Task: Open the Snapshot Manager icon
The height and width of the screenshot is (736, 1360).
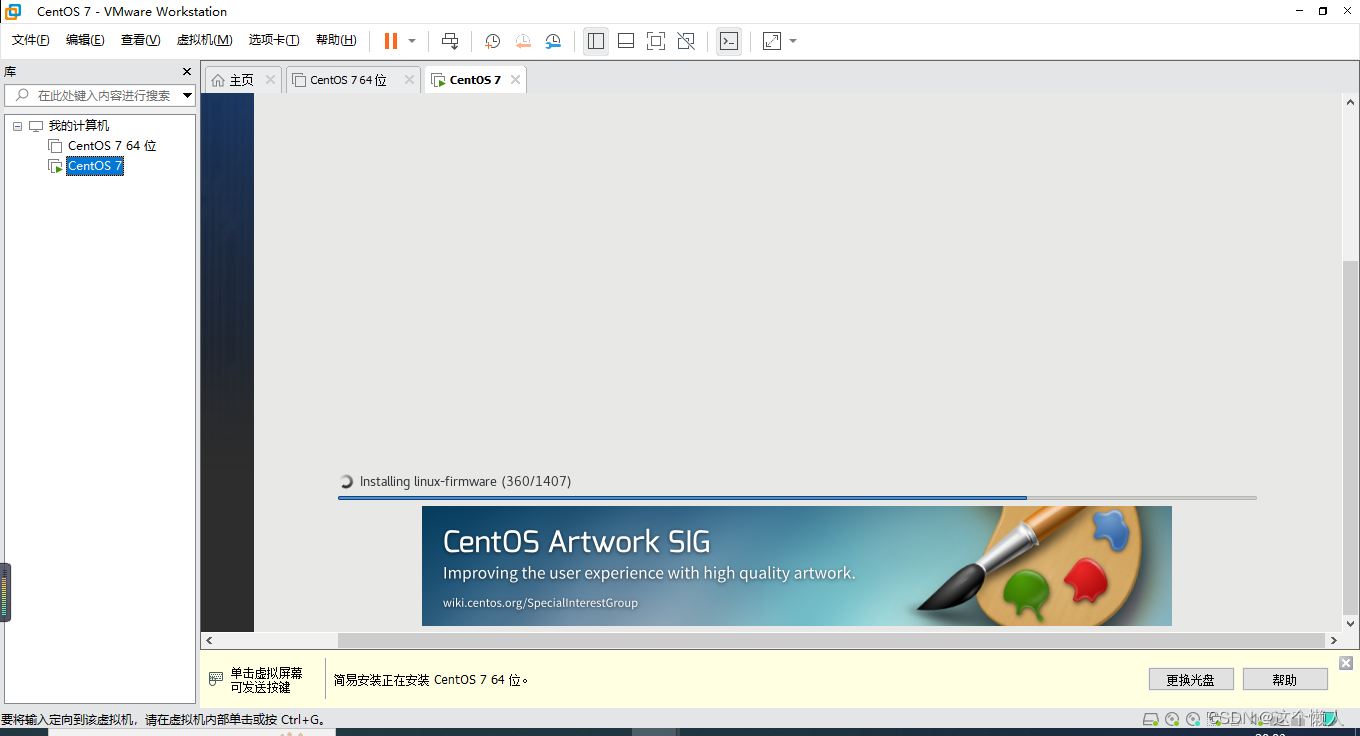Action: (553, 41)
